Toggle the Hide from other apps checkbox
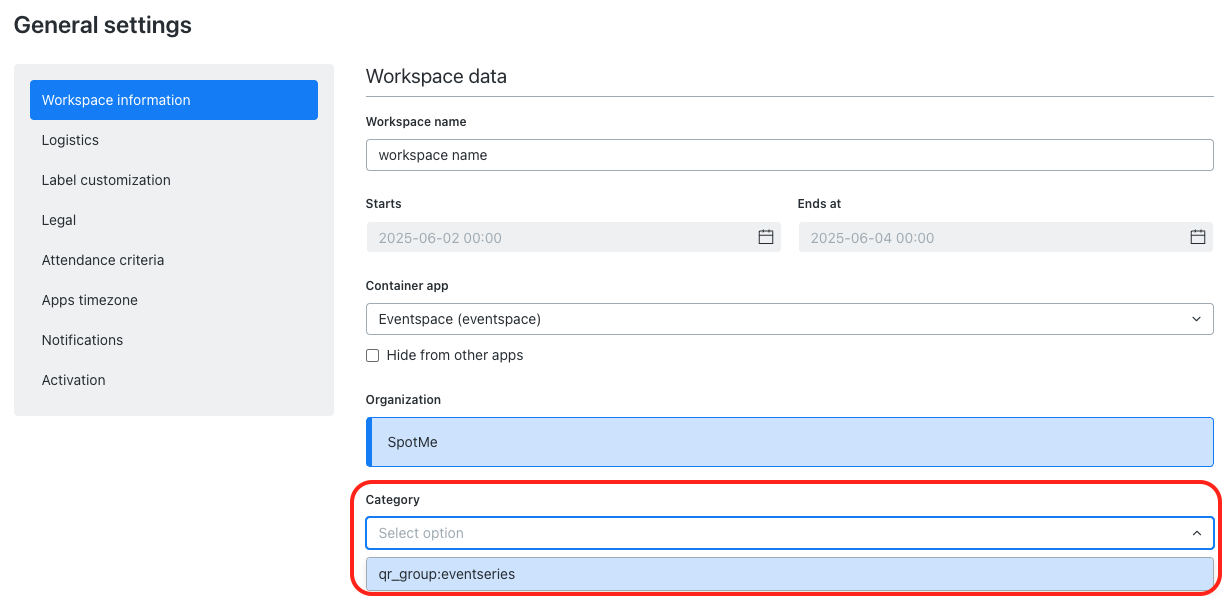 372,355
